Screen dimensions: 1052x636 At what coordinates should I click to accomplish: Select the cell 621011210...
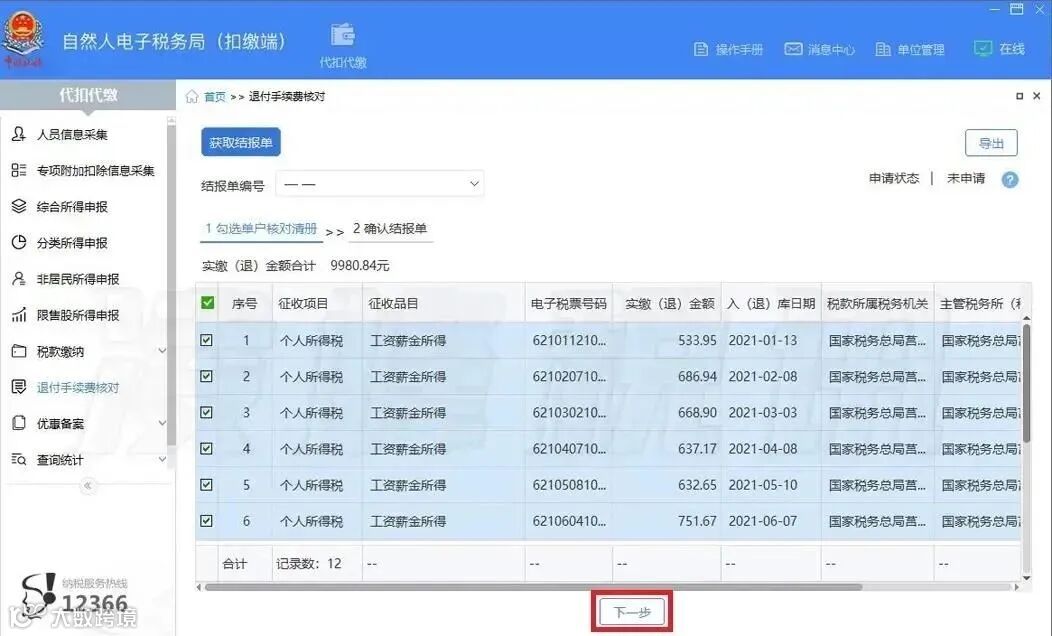tap(569, 340)
